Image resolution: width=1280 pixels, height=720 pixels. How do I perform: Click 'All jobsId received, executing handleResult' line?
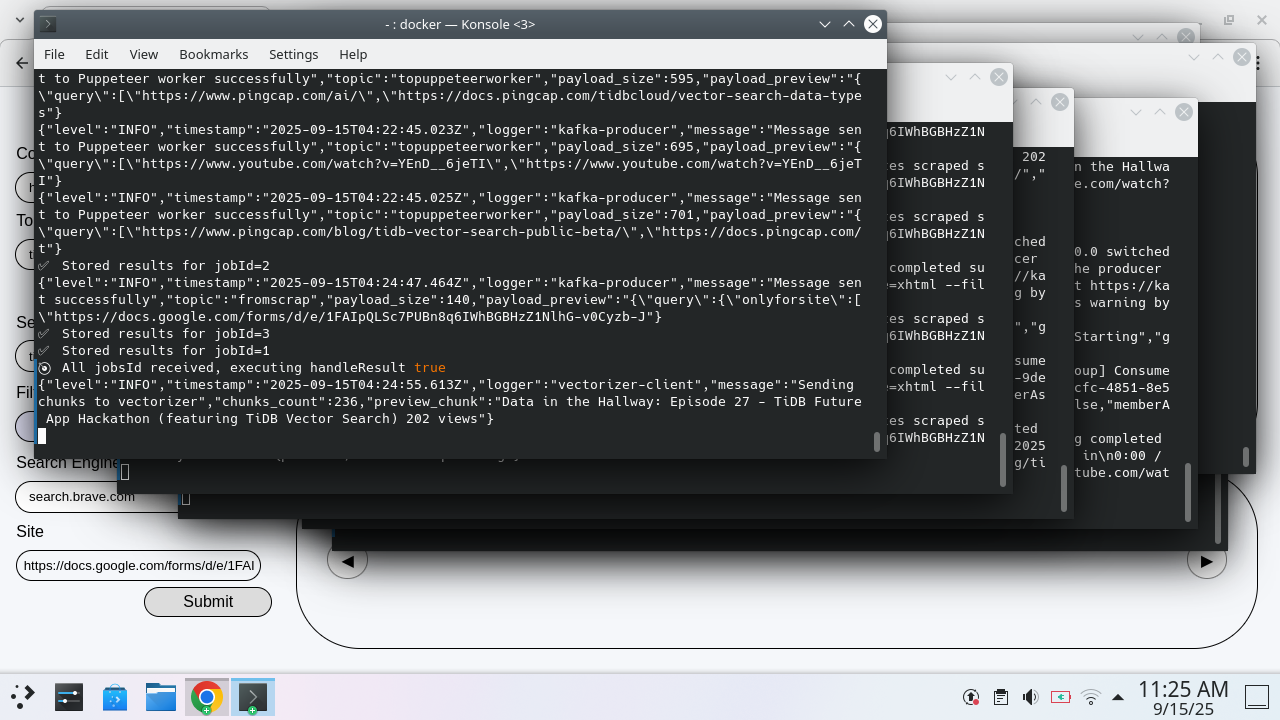(242, 368)
